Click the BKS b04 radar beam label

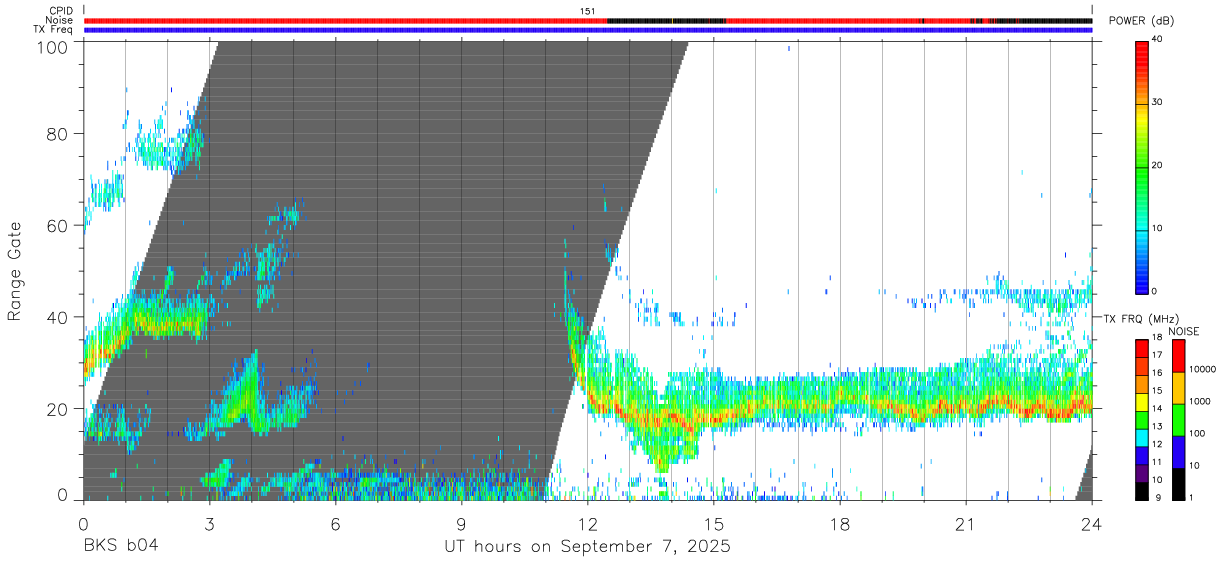(x=120, y=546)
